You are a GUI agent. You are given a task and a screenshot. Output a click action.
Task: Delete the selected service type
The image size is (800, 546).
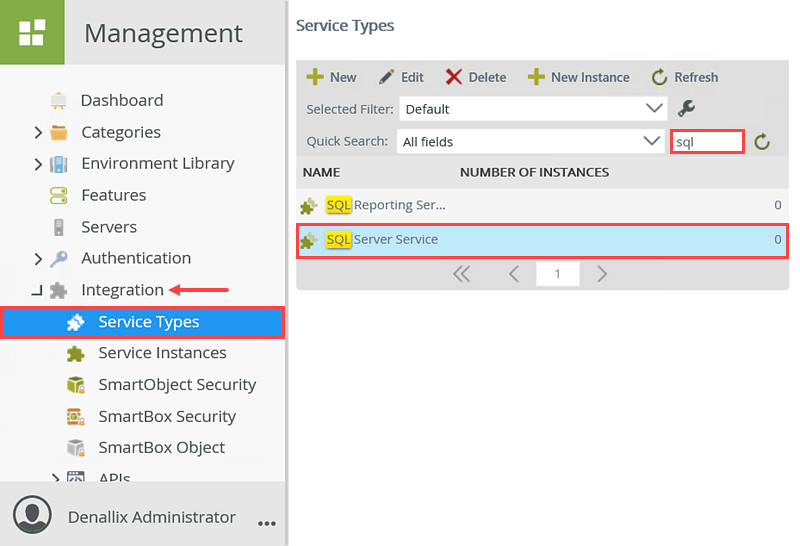tap(475, 77)
